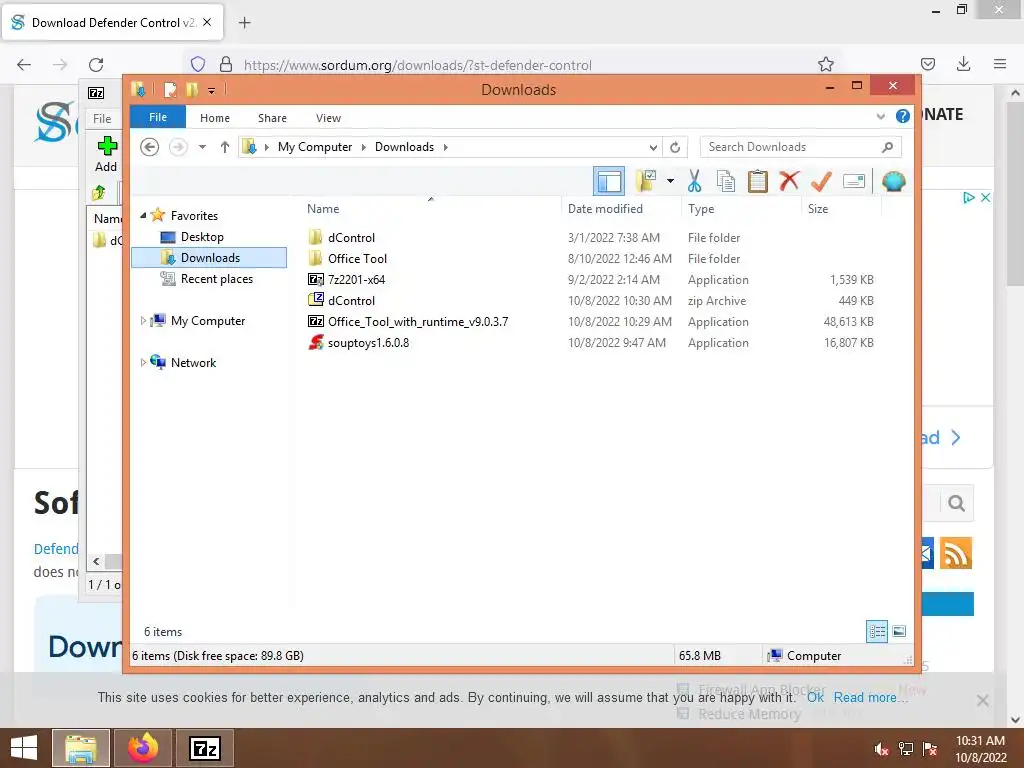Viewport: 1024px width, 768px height.
Task: Open the View ribbon tab
Action: coord(328,118)
